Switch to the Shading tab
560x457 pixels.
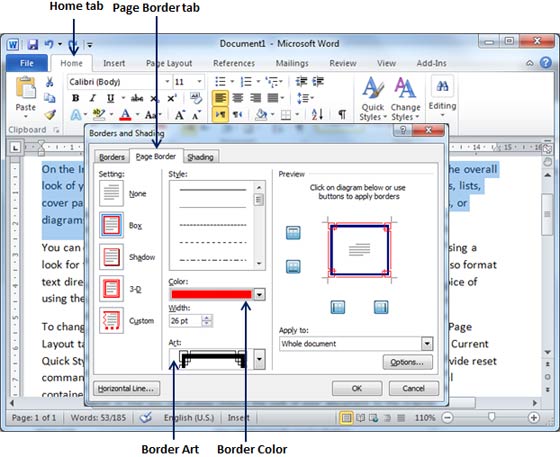[x=200, y=157]
